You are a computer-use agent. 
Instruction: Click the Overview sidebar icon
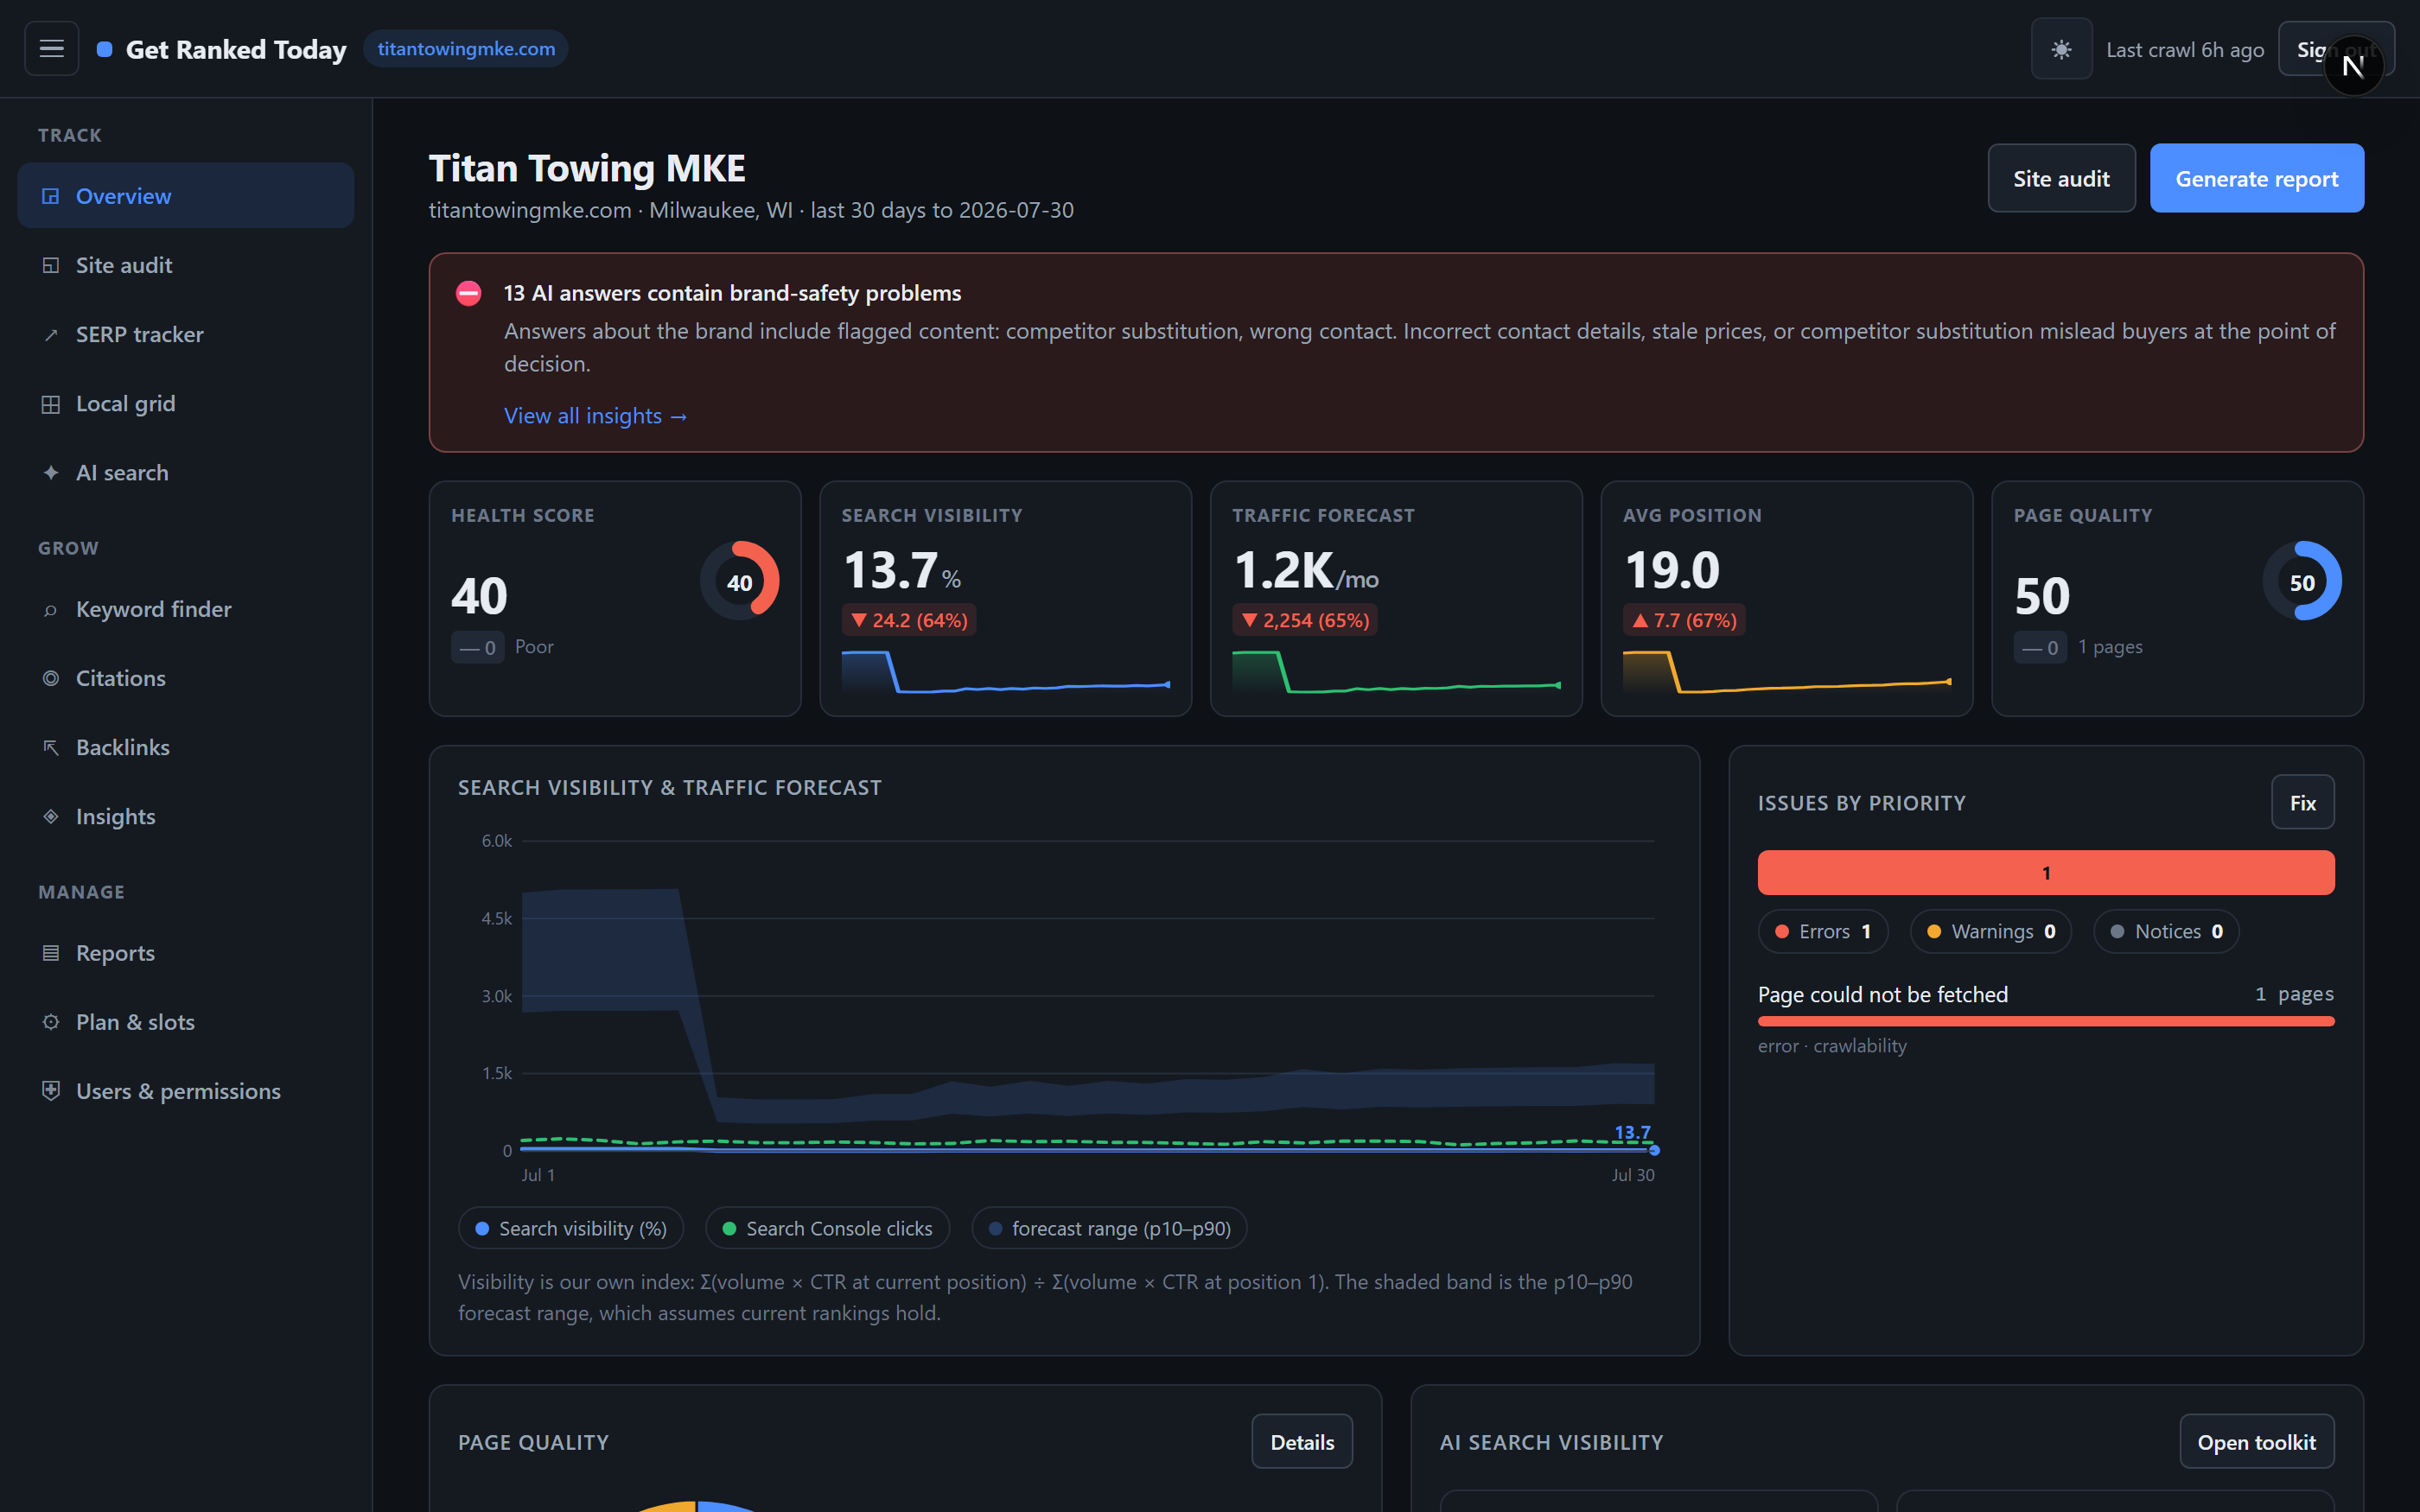[x=50, y=196]
